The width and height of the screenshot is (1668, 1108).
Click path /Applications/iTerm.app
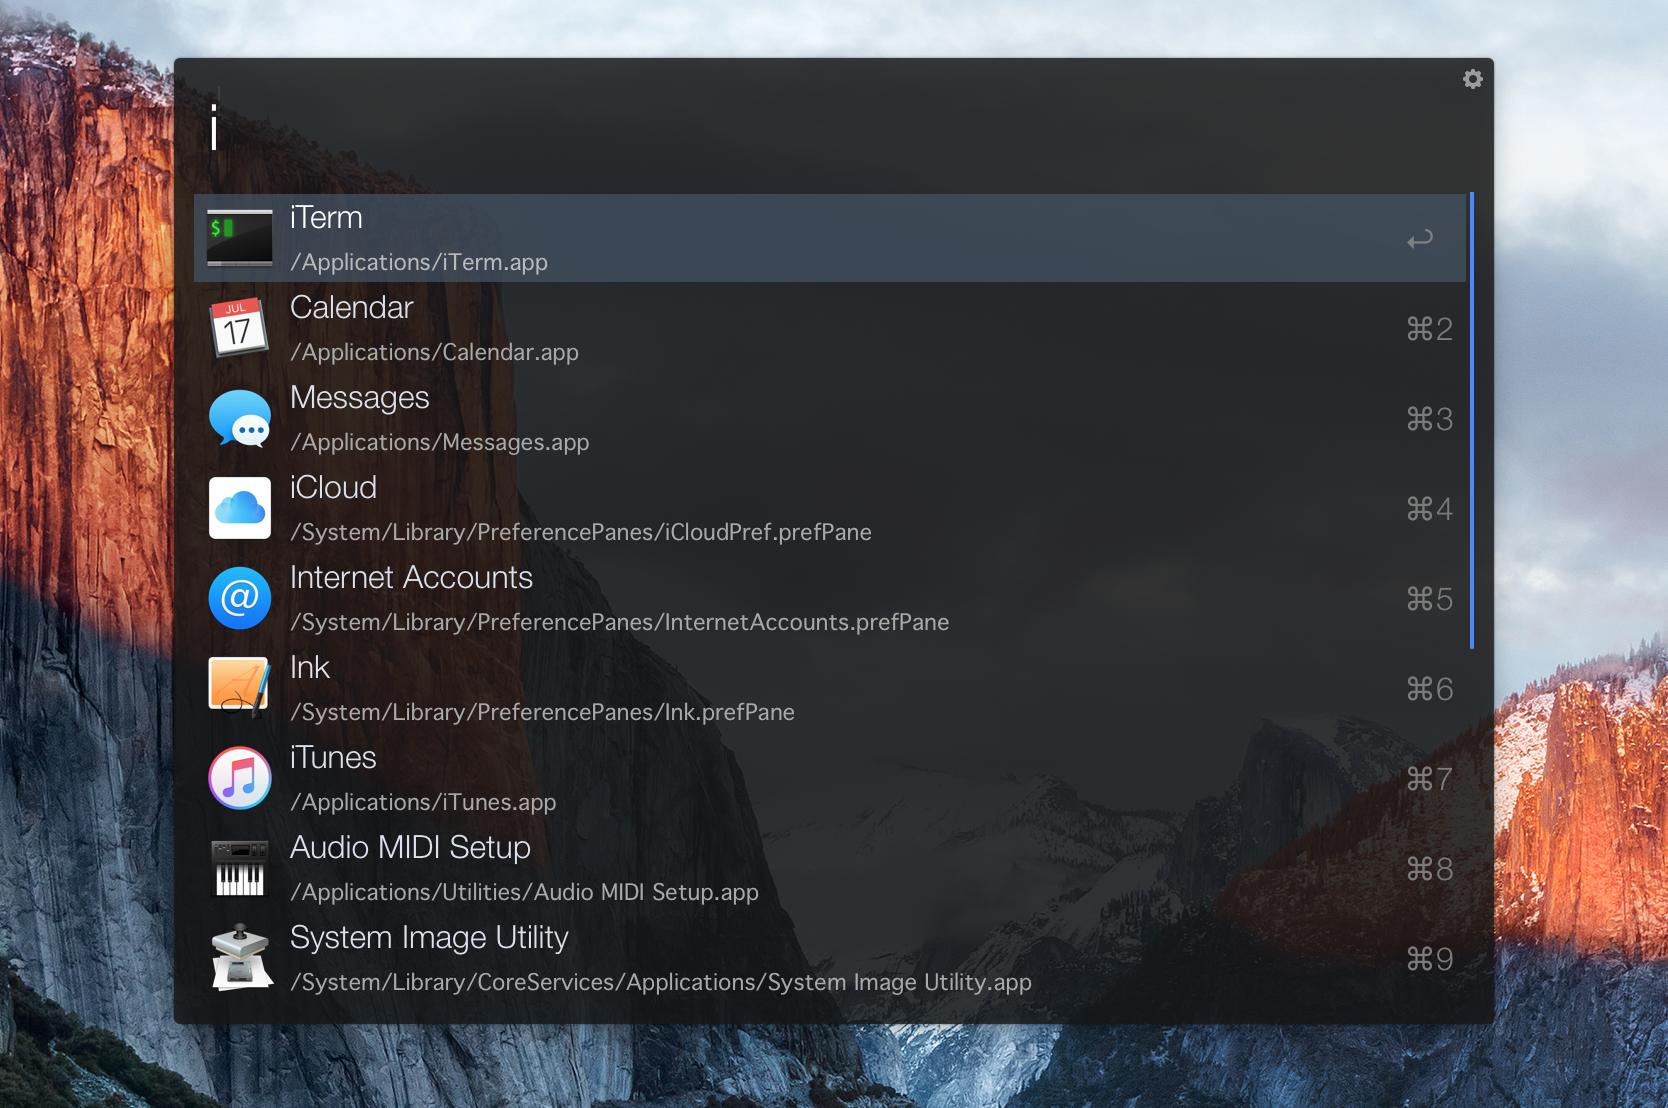click(x=419, y=262)
